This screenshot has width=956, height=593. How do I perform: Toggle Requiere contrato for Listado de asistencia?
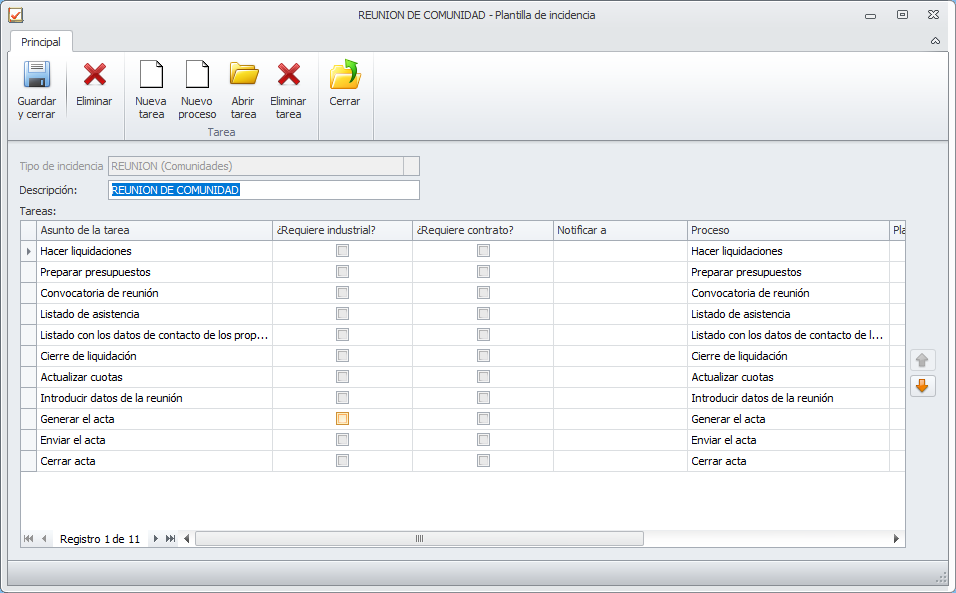[483, 314]
